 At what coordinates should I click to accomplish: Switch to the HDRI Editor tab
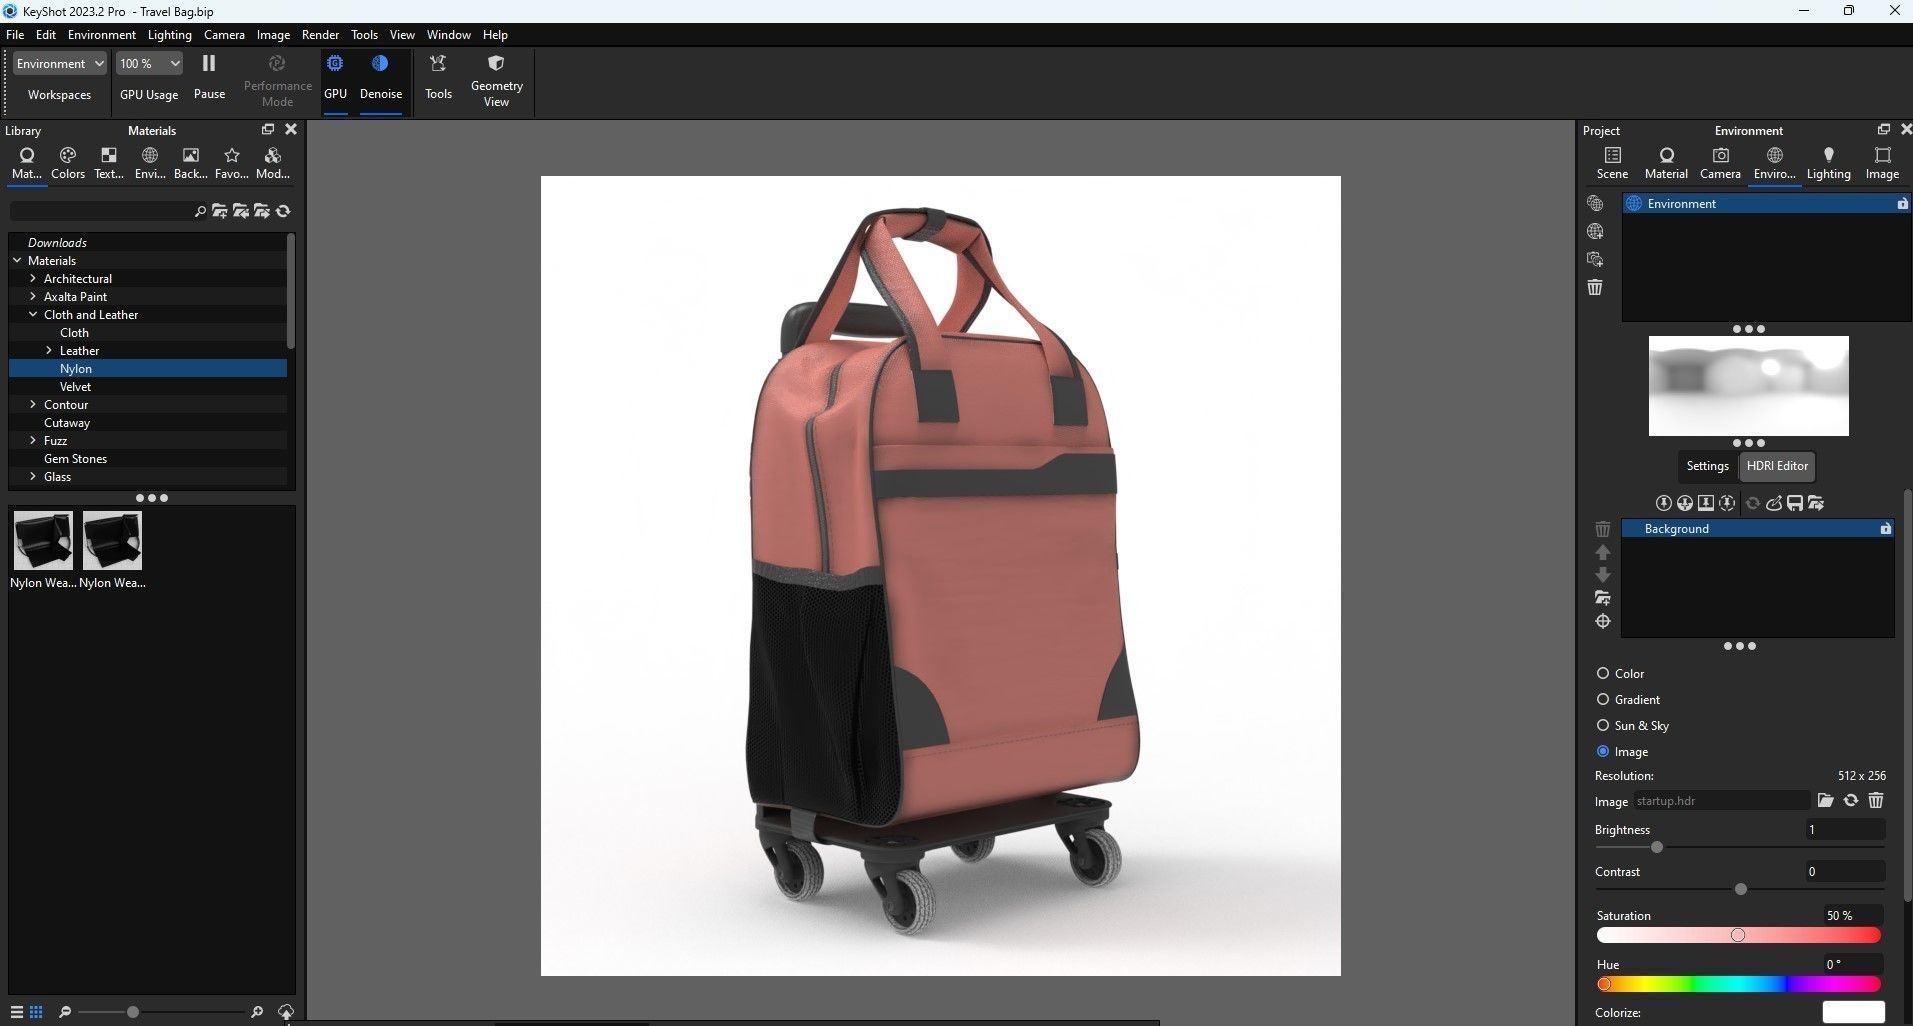(x=1777, y=466)
